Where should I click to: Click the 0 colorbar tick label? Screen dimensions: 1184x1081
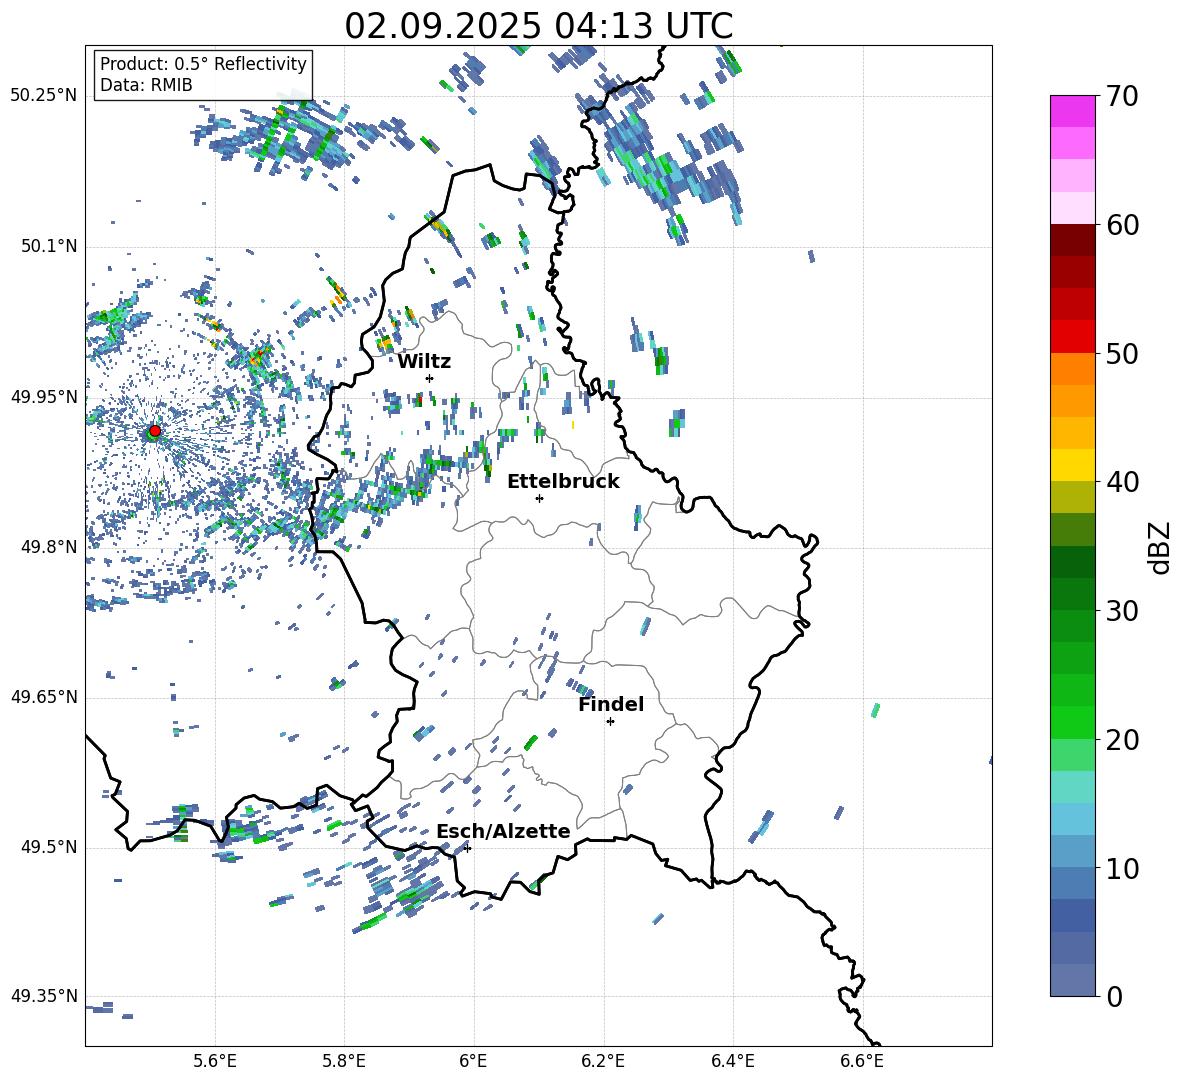[1114, 996]
